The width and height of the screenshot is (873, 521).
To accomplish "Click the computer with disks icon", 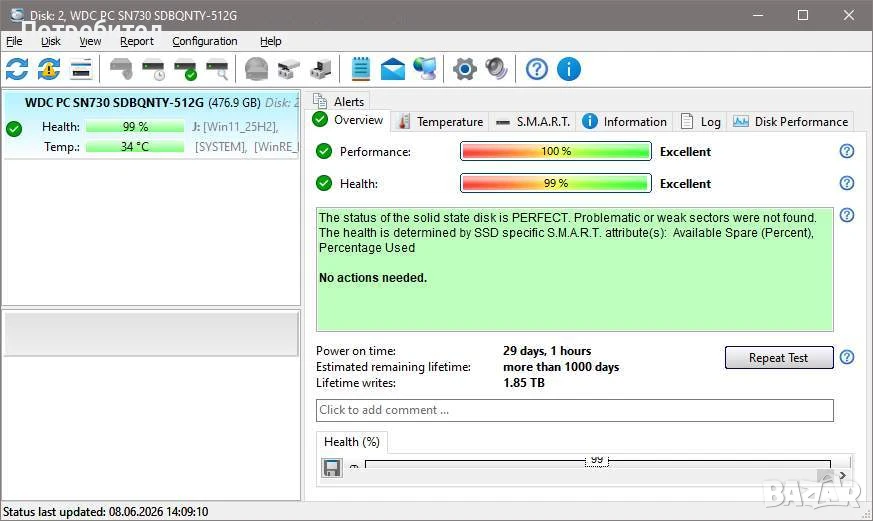I will pos(321,69).
